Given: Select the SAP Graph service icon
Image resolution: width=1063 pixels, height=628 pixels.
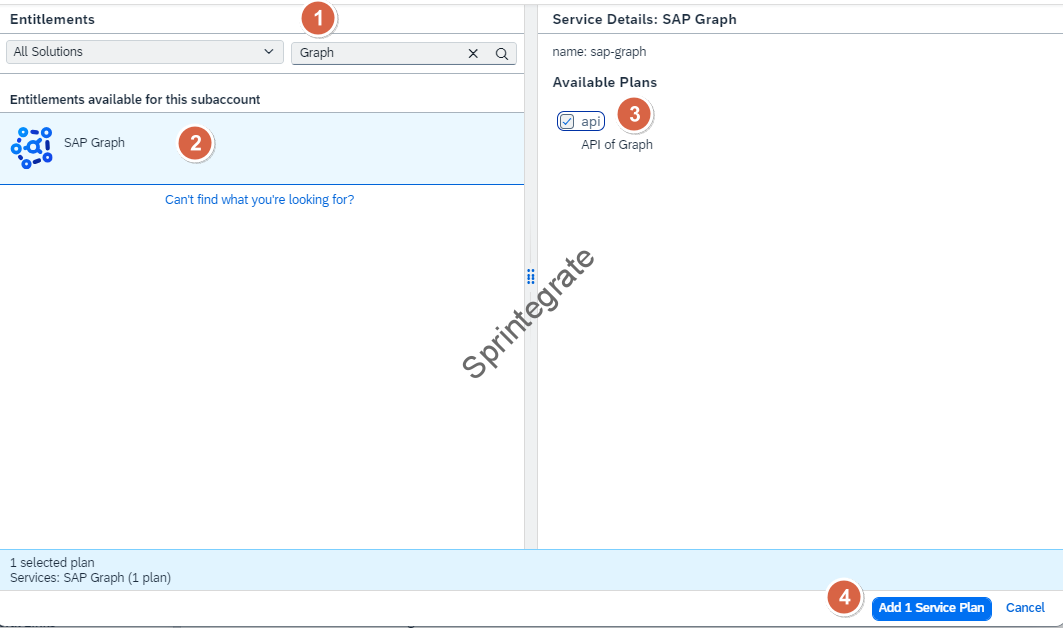Looking at the screenshot, I should click(31, 148).
